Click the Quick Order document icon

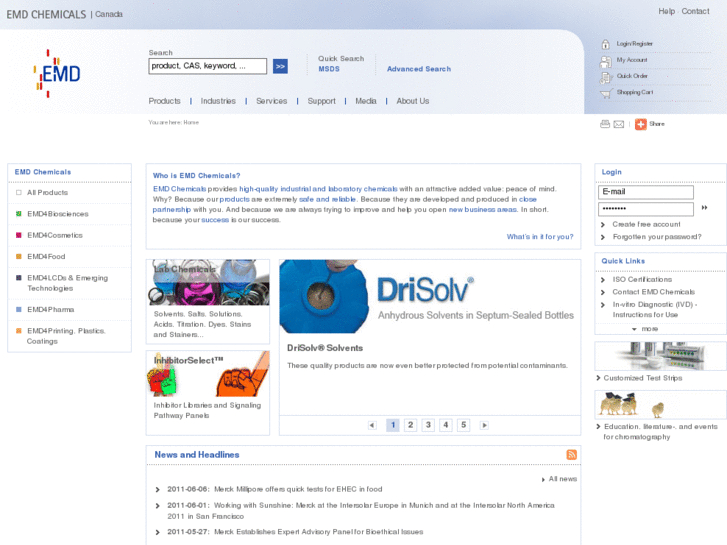click(606, 77)
